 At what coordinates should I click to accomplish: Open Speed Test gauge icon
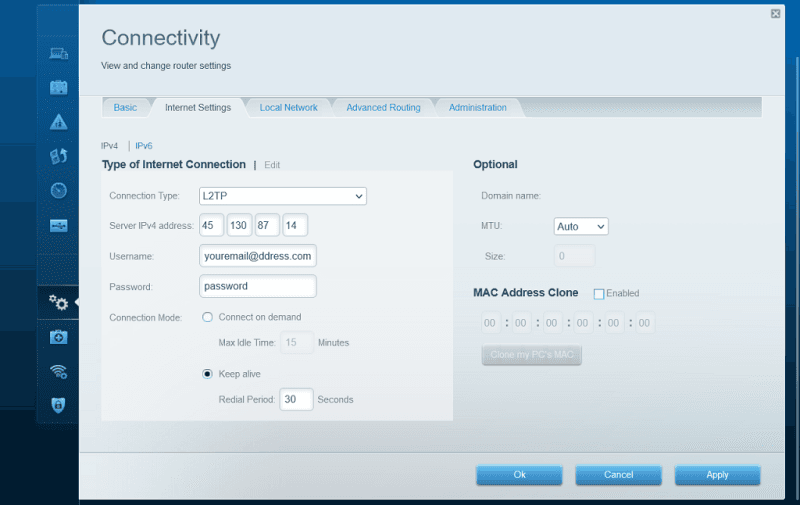pos(58,190)
